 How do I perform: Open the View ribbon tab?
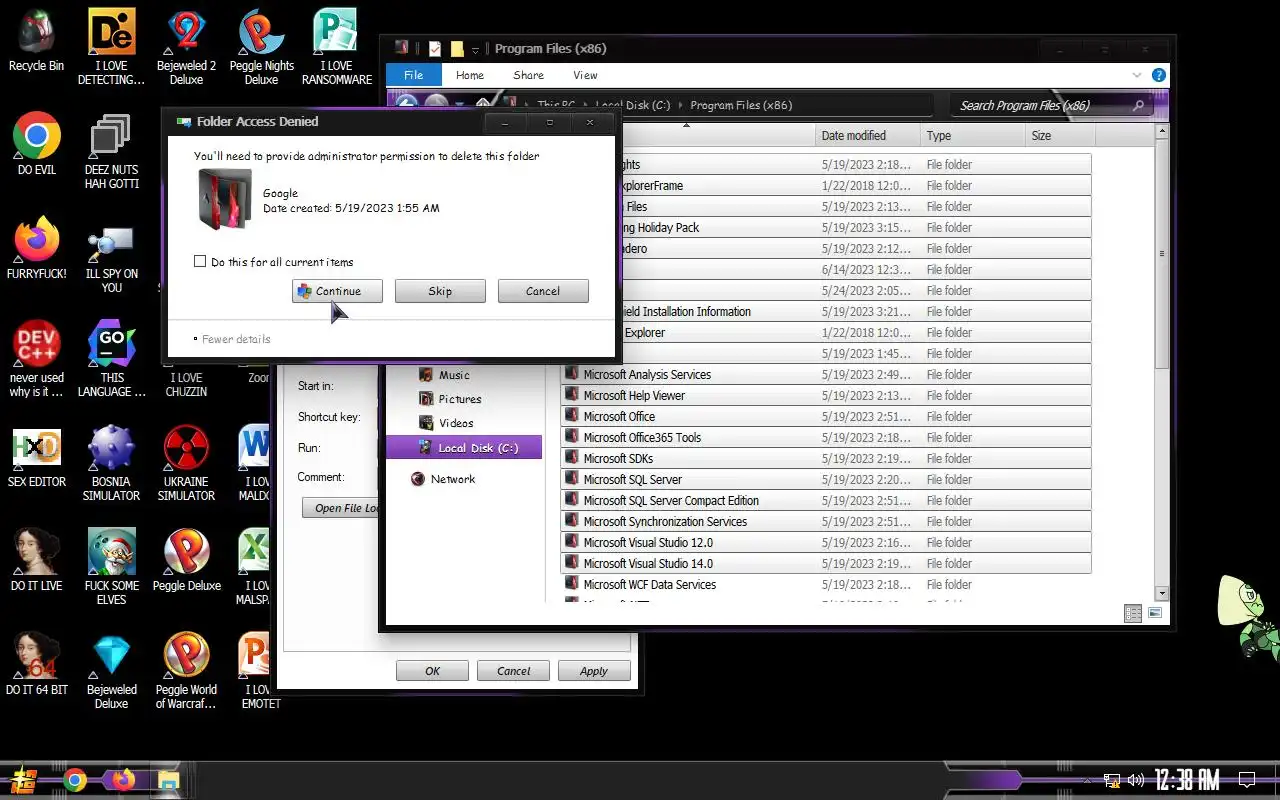tap(586, 75)
